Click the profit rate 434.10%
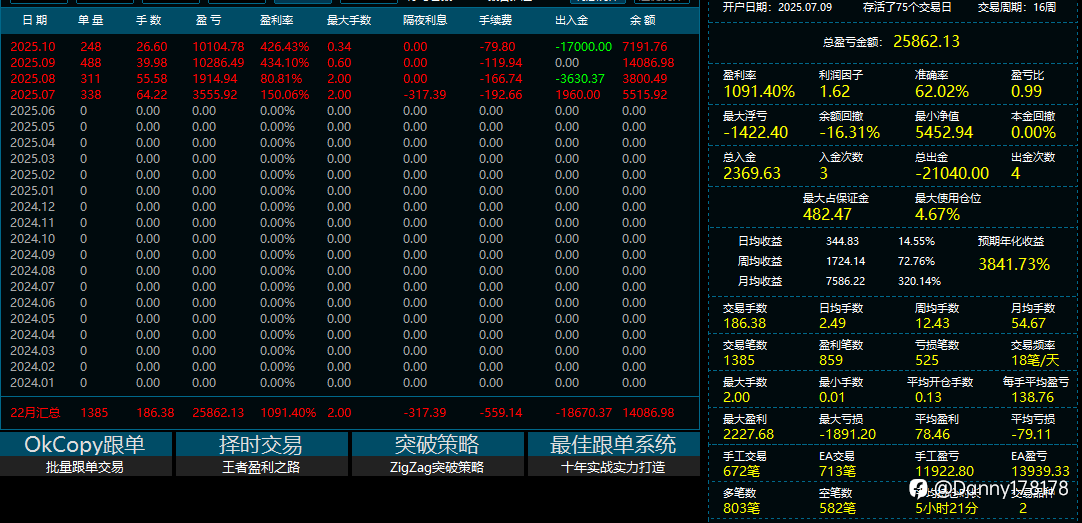This screenshot has width=1082, height=523. (x=284, y=63)
